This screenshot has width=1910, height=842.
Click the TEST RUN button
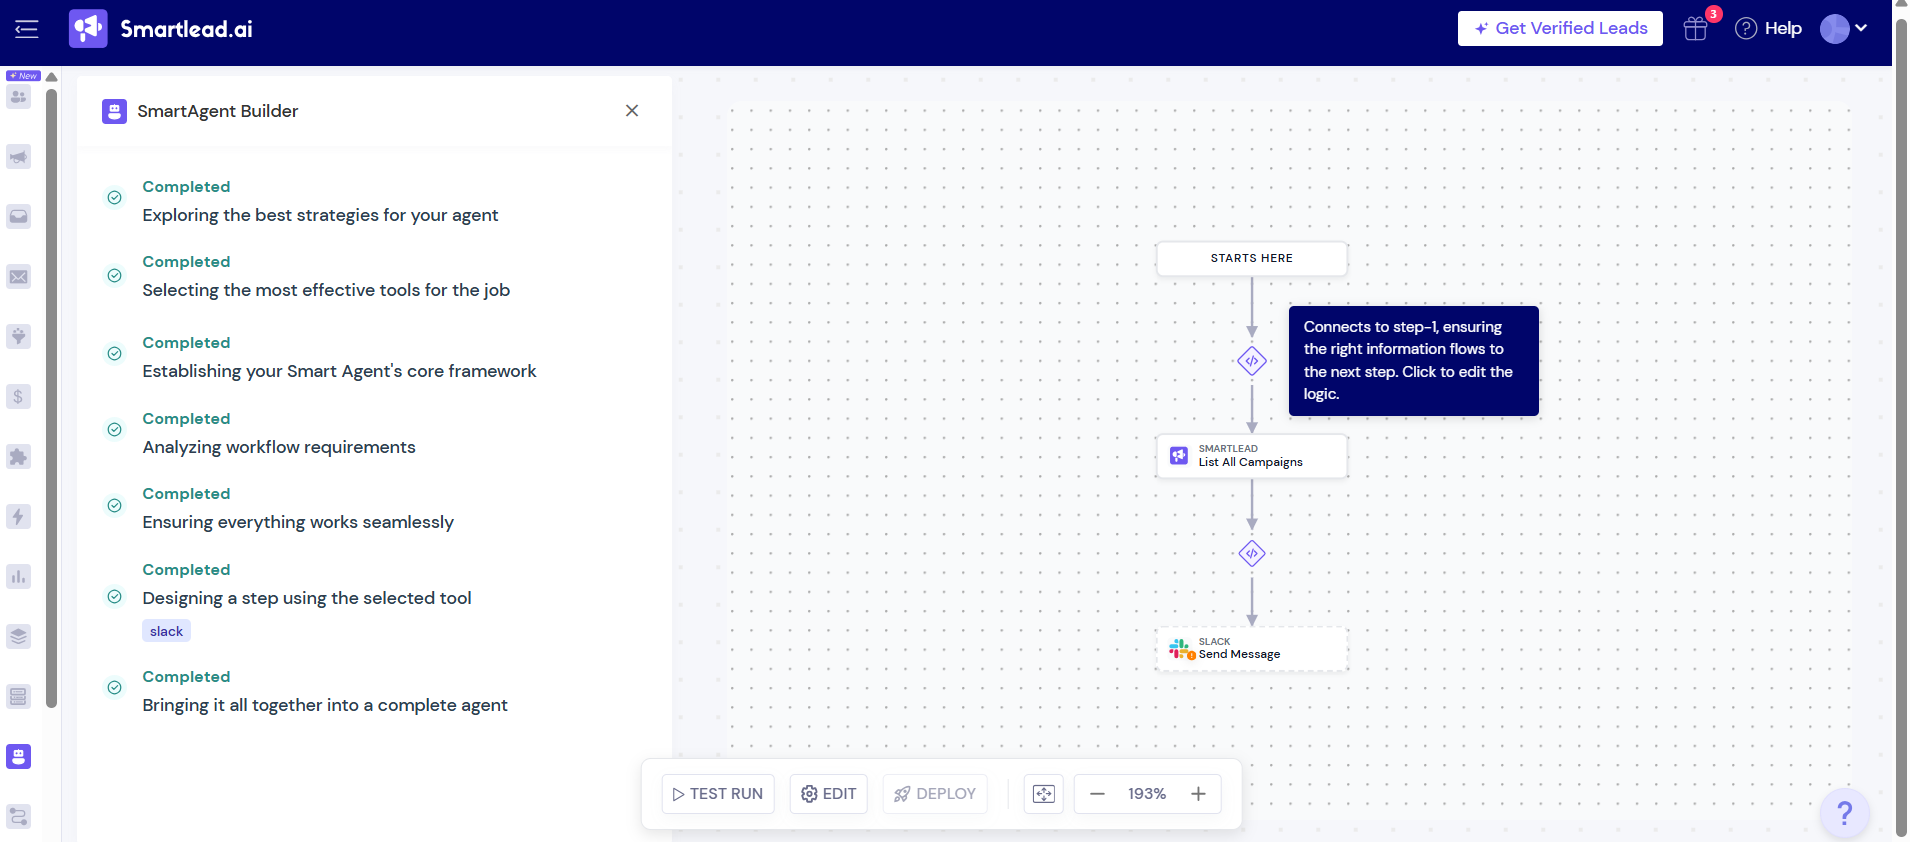[718, 794]
